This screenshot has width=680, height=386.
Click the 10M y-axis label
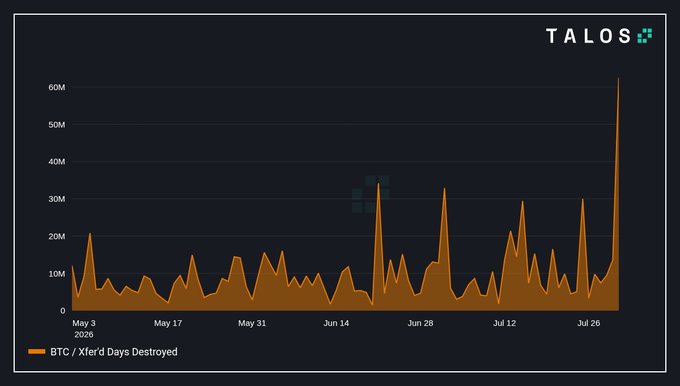click(x=57, y=274)
